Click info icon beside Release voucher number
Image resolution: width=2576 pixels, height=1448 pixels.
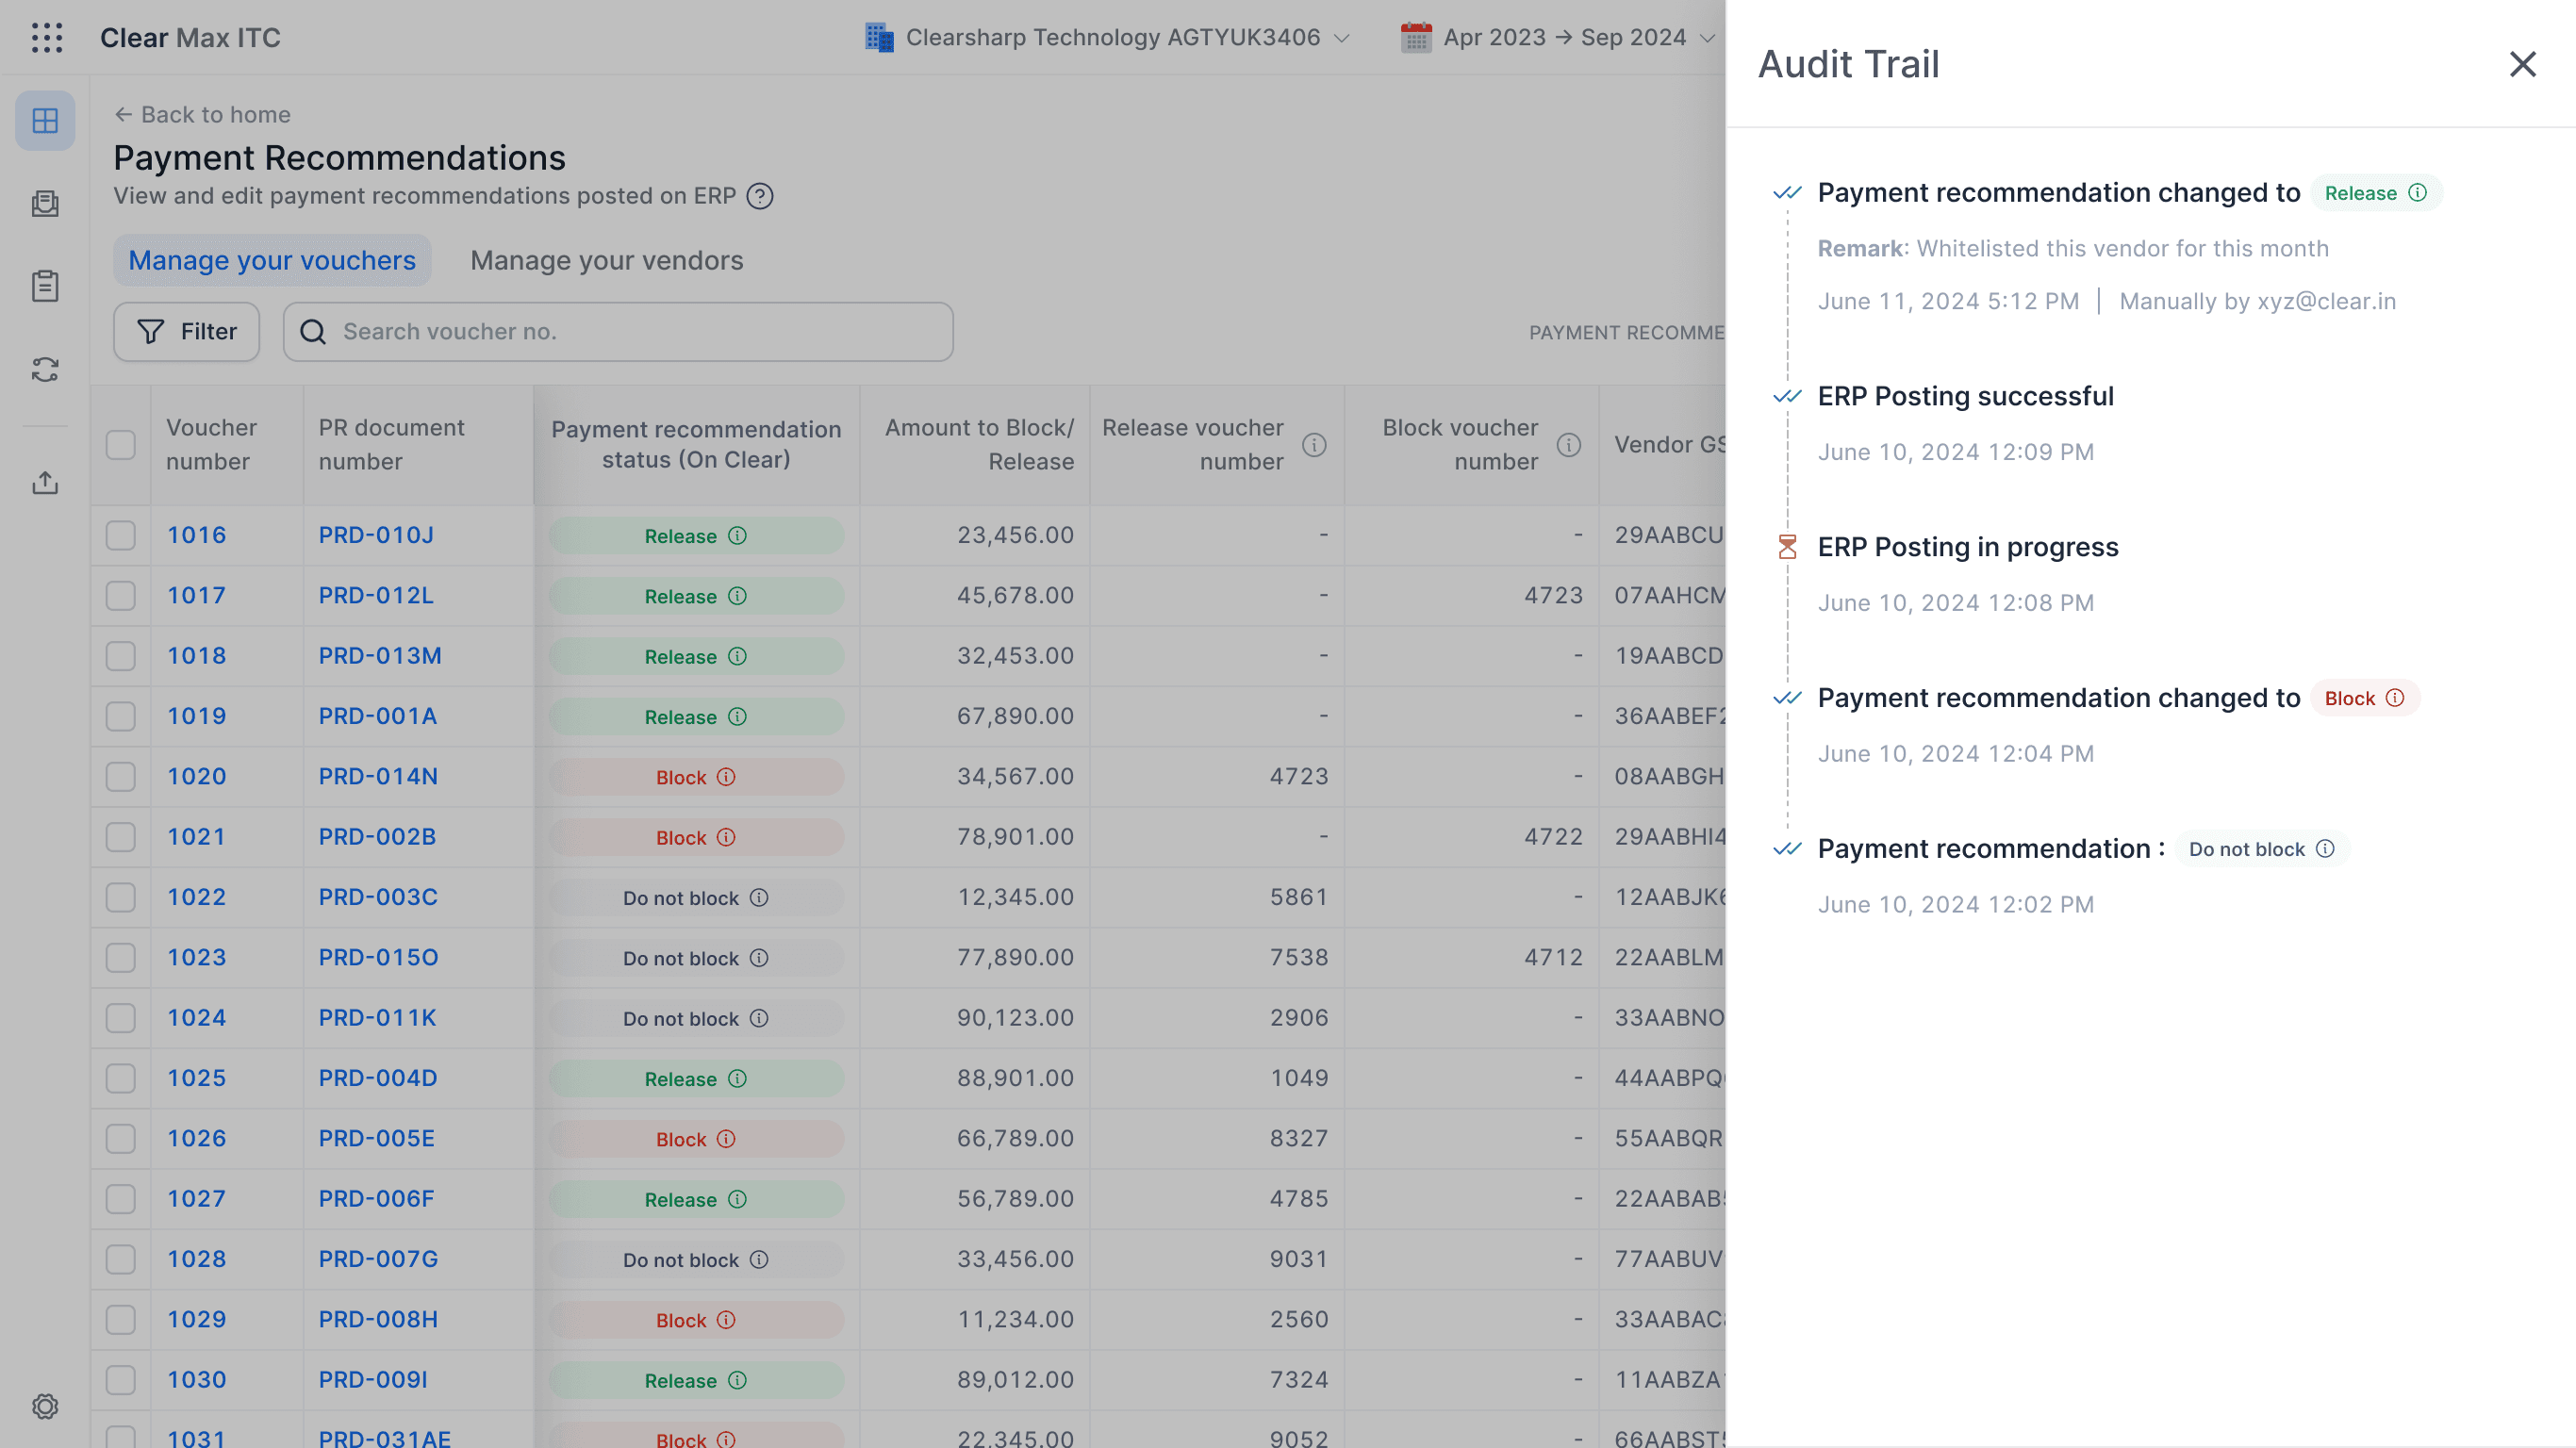pyautogui.click(x=1314, y=445)
